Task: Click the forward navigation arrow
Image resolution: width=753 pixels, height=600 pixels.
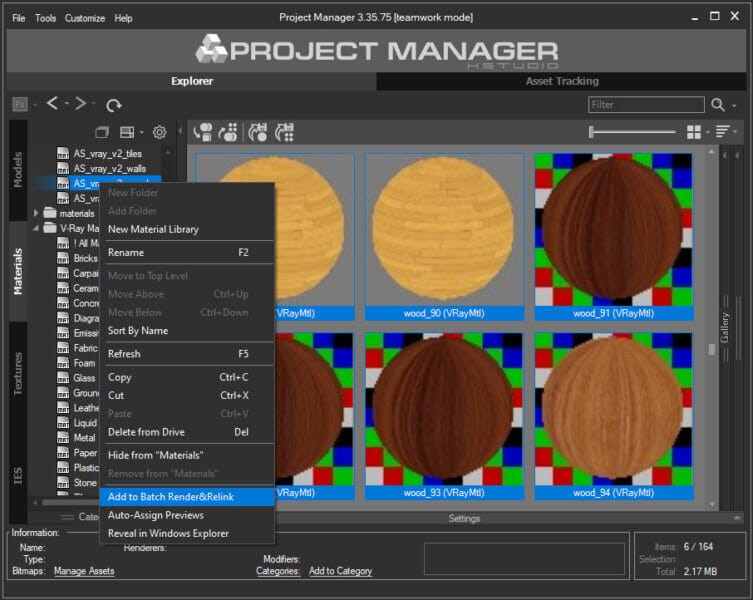Action: point(80,103)
